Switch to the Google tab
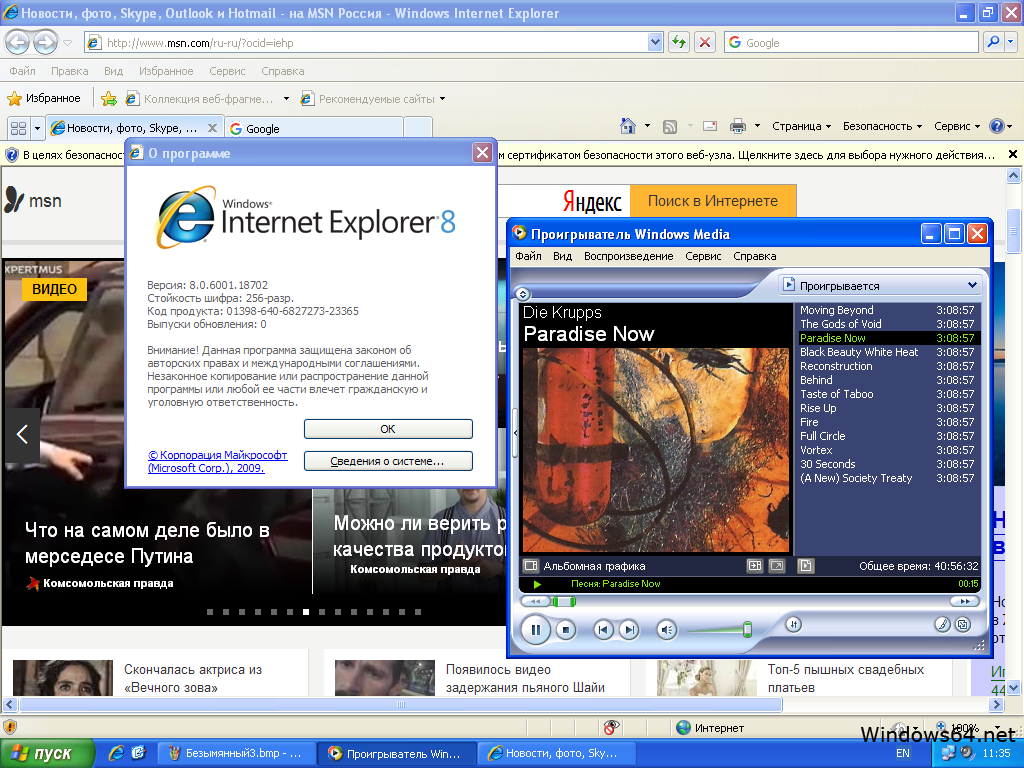The image size is (1024, 768). click(x=314, y=128)
